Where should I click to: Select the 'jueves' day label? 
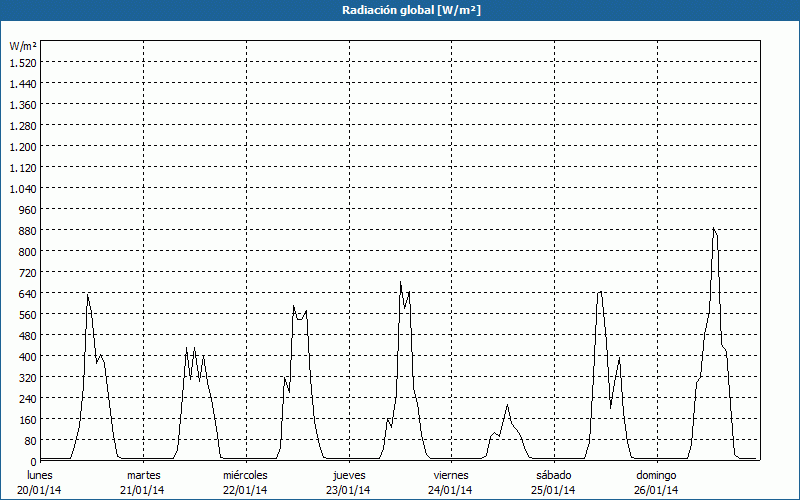click(x=348, y=475)
